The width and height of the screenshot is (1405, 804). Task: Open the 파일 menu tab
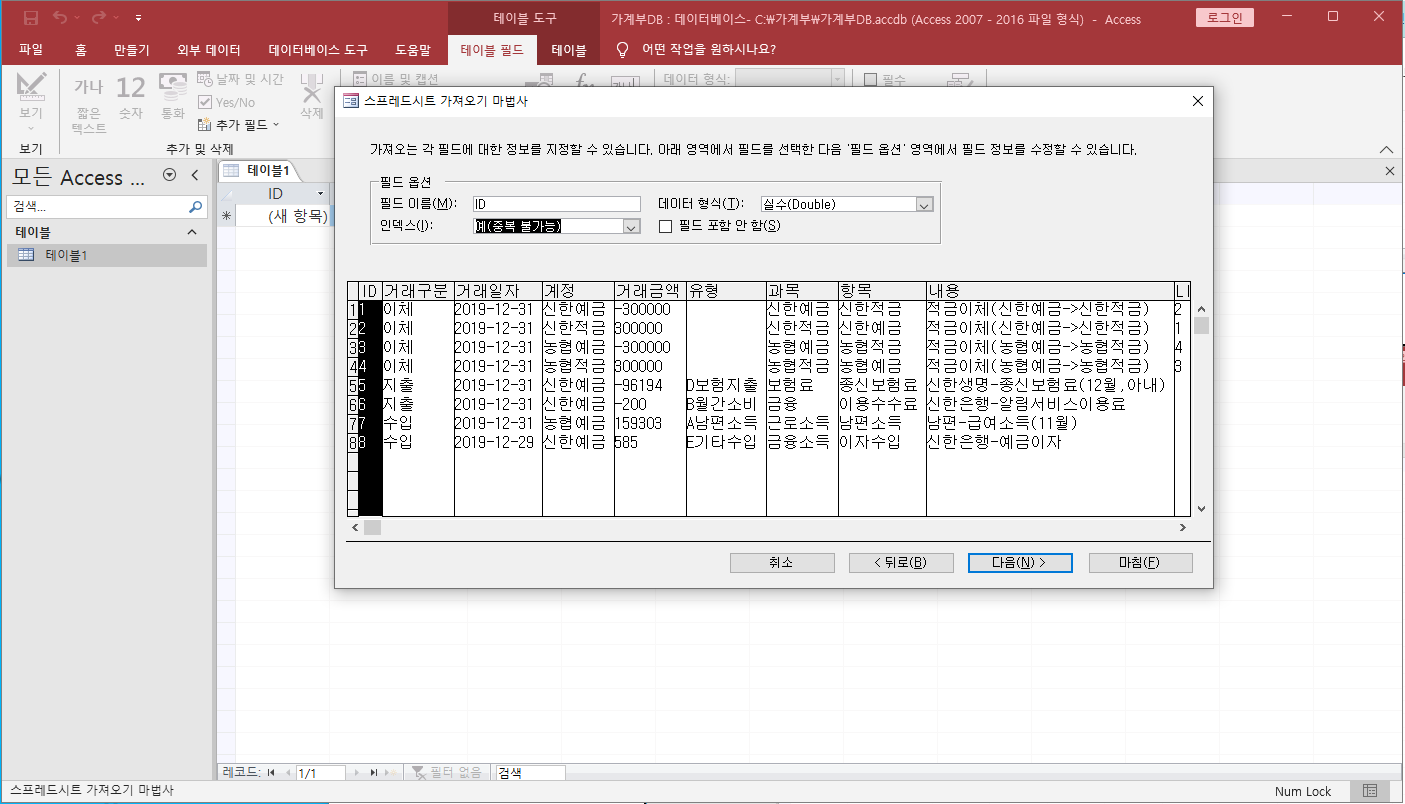point(30,50)
